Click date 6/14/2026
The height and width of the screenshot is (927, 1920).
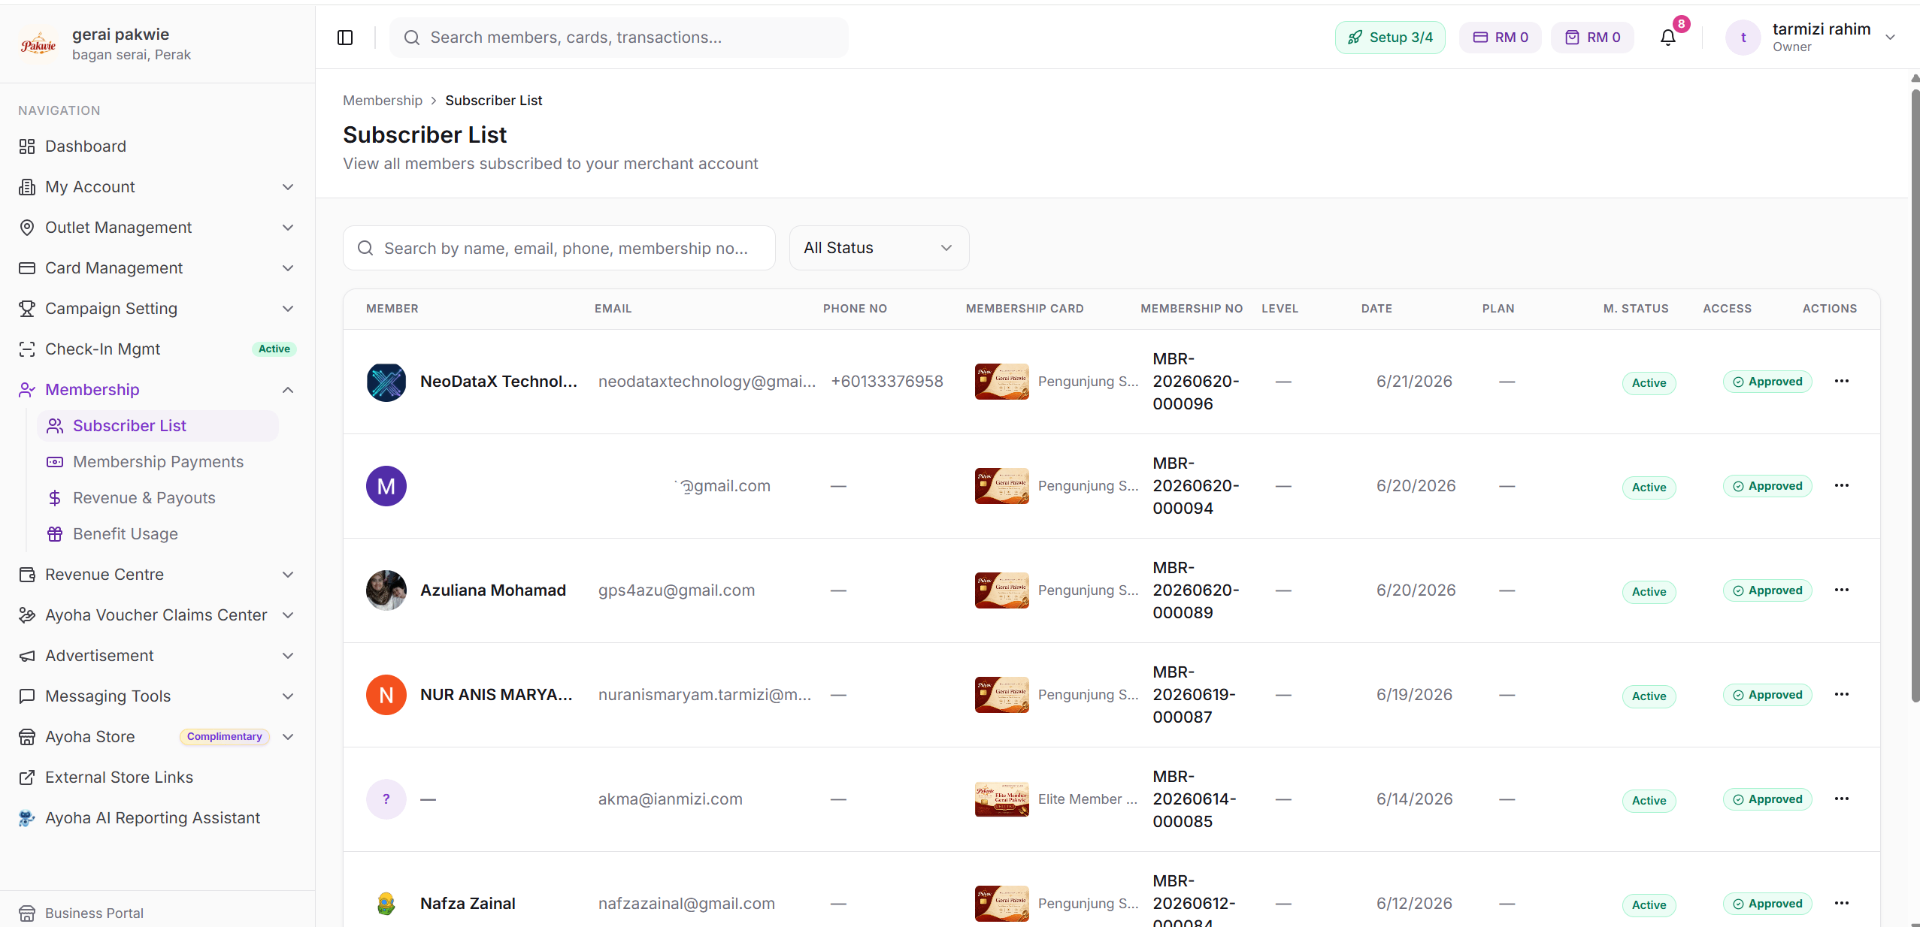(1414, 799)
